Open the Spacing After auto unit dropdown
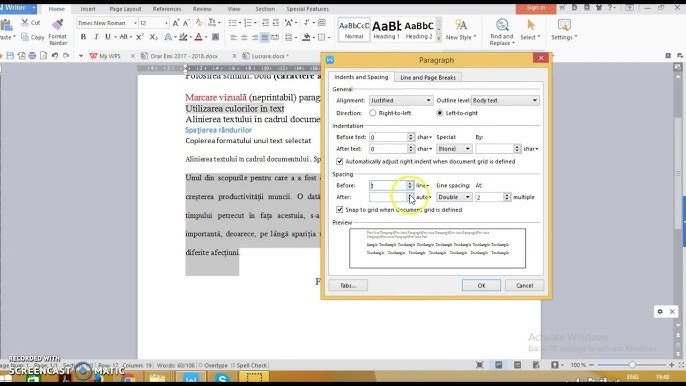Viewport: 686px width, 386px height. [x=424, y=197]
